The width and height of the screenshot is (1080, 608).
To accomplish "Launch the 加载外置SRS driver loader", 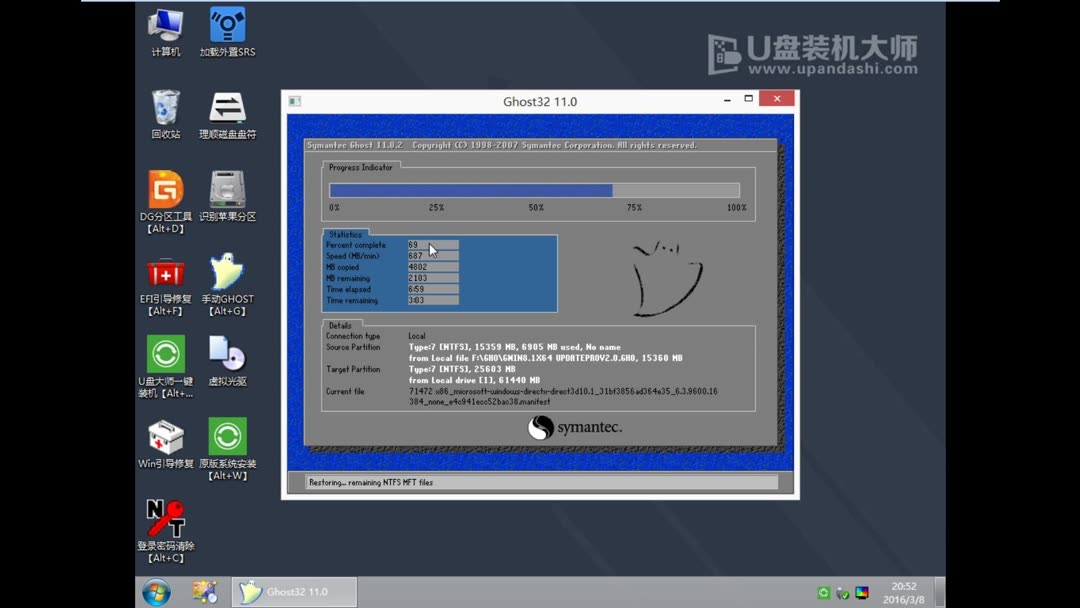I will pyautogui.click(x=227, y=25).
